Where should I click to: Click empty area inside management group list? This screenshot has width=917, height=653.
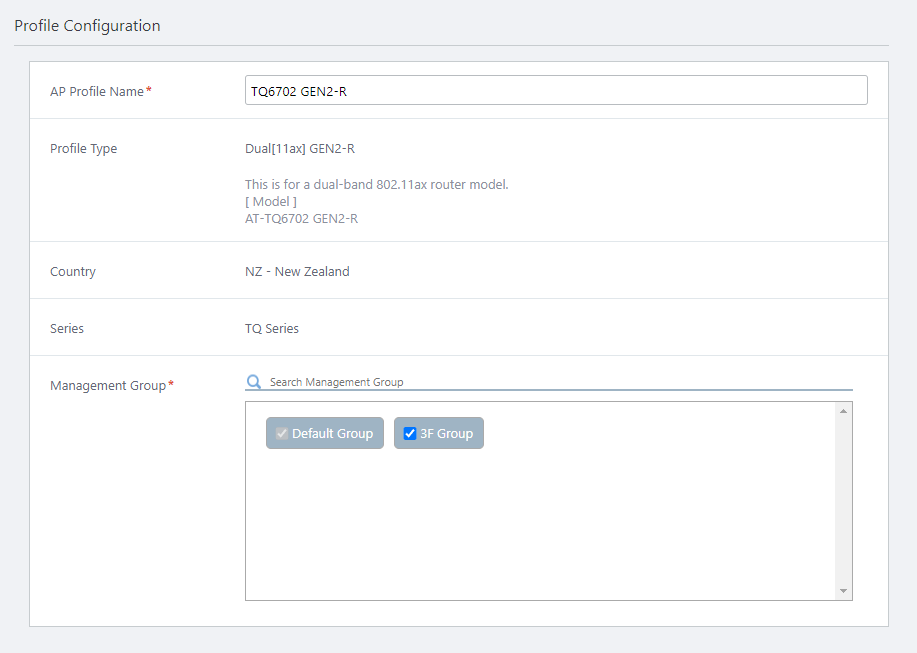tap(540, 530)
